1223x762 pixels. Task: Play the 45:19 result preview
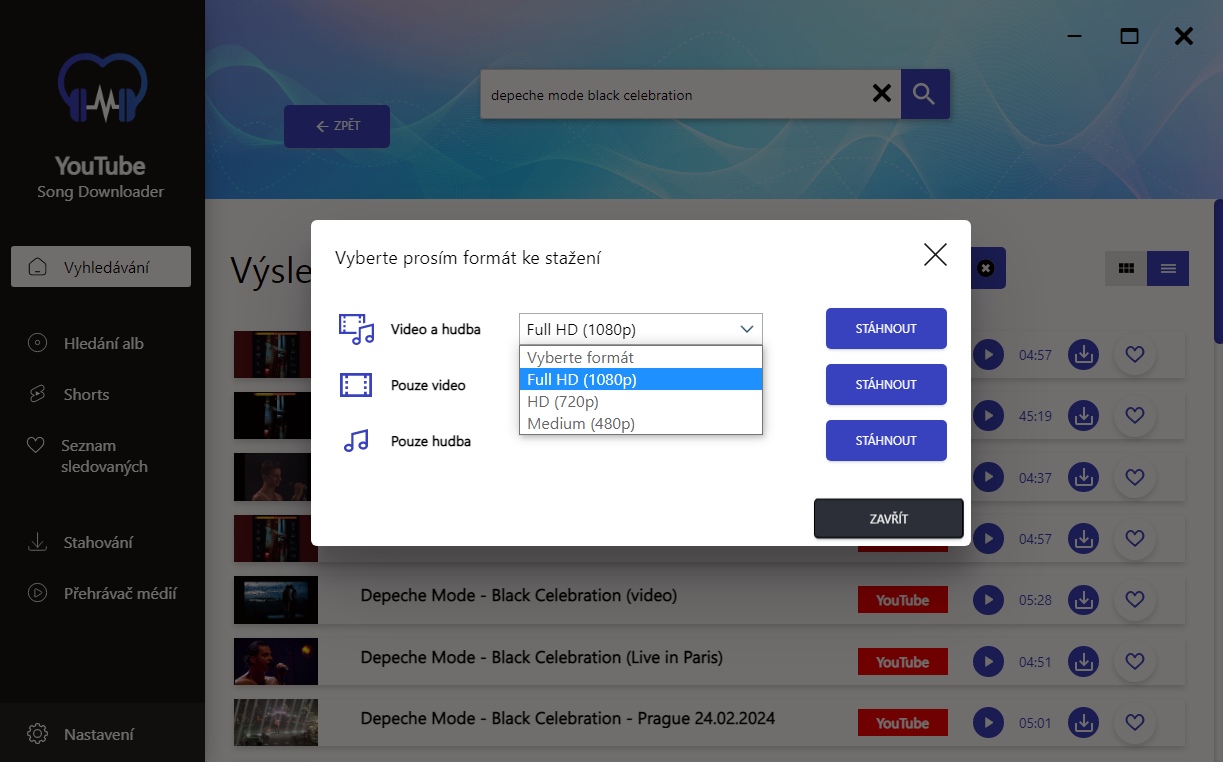(988, 416)
